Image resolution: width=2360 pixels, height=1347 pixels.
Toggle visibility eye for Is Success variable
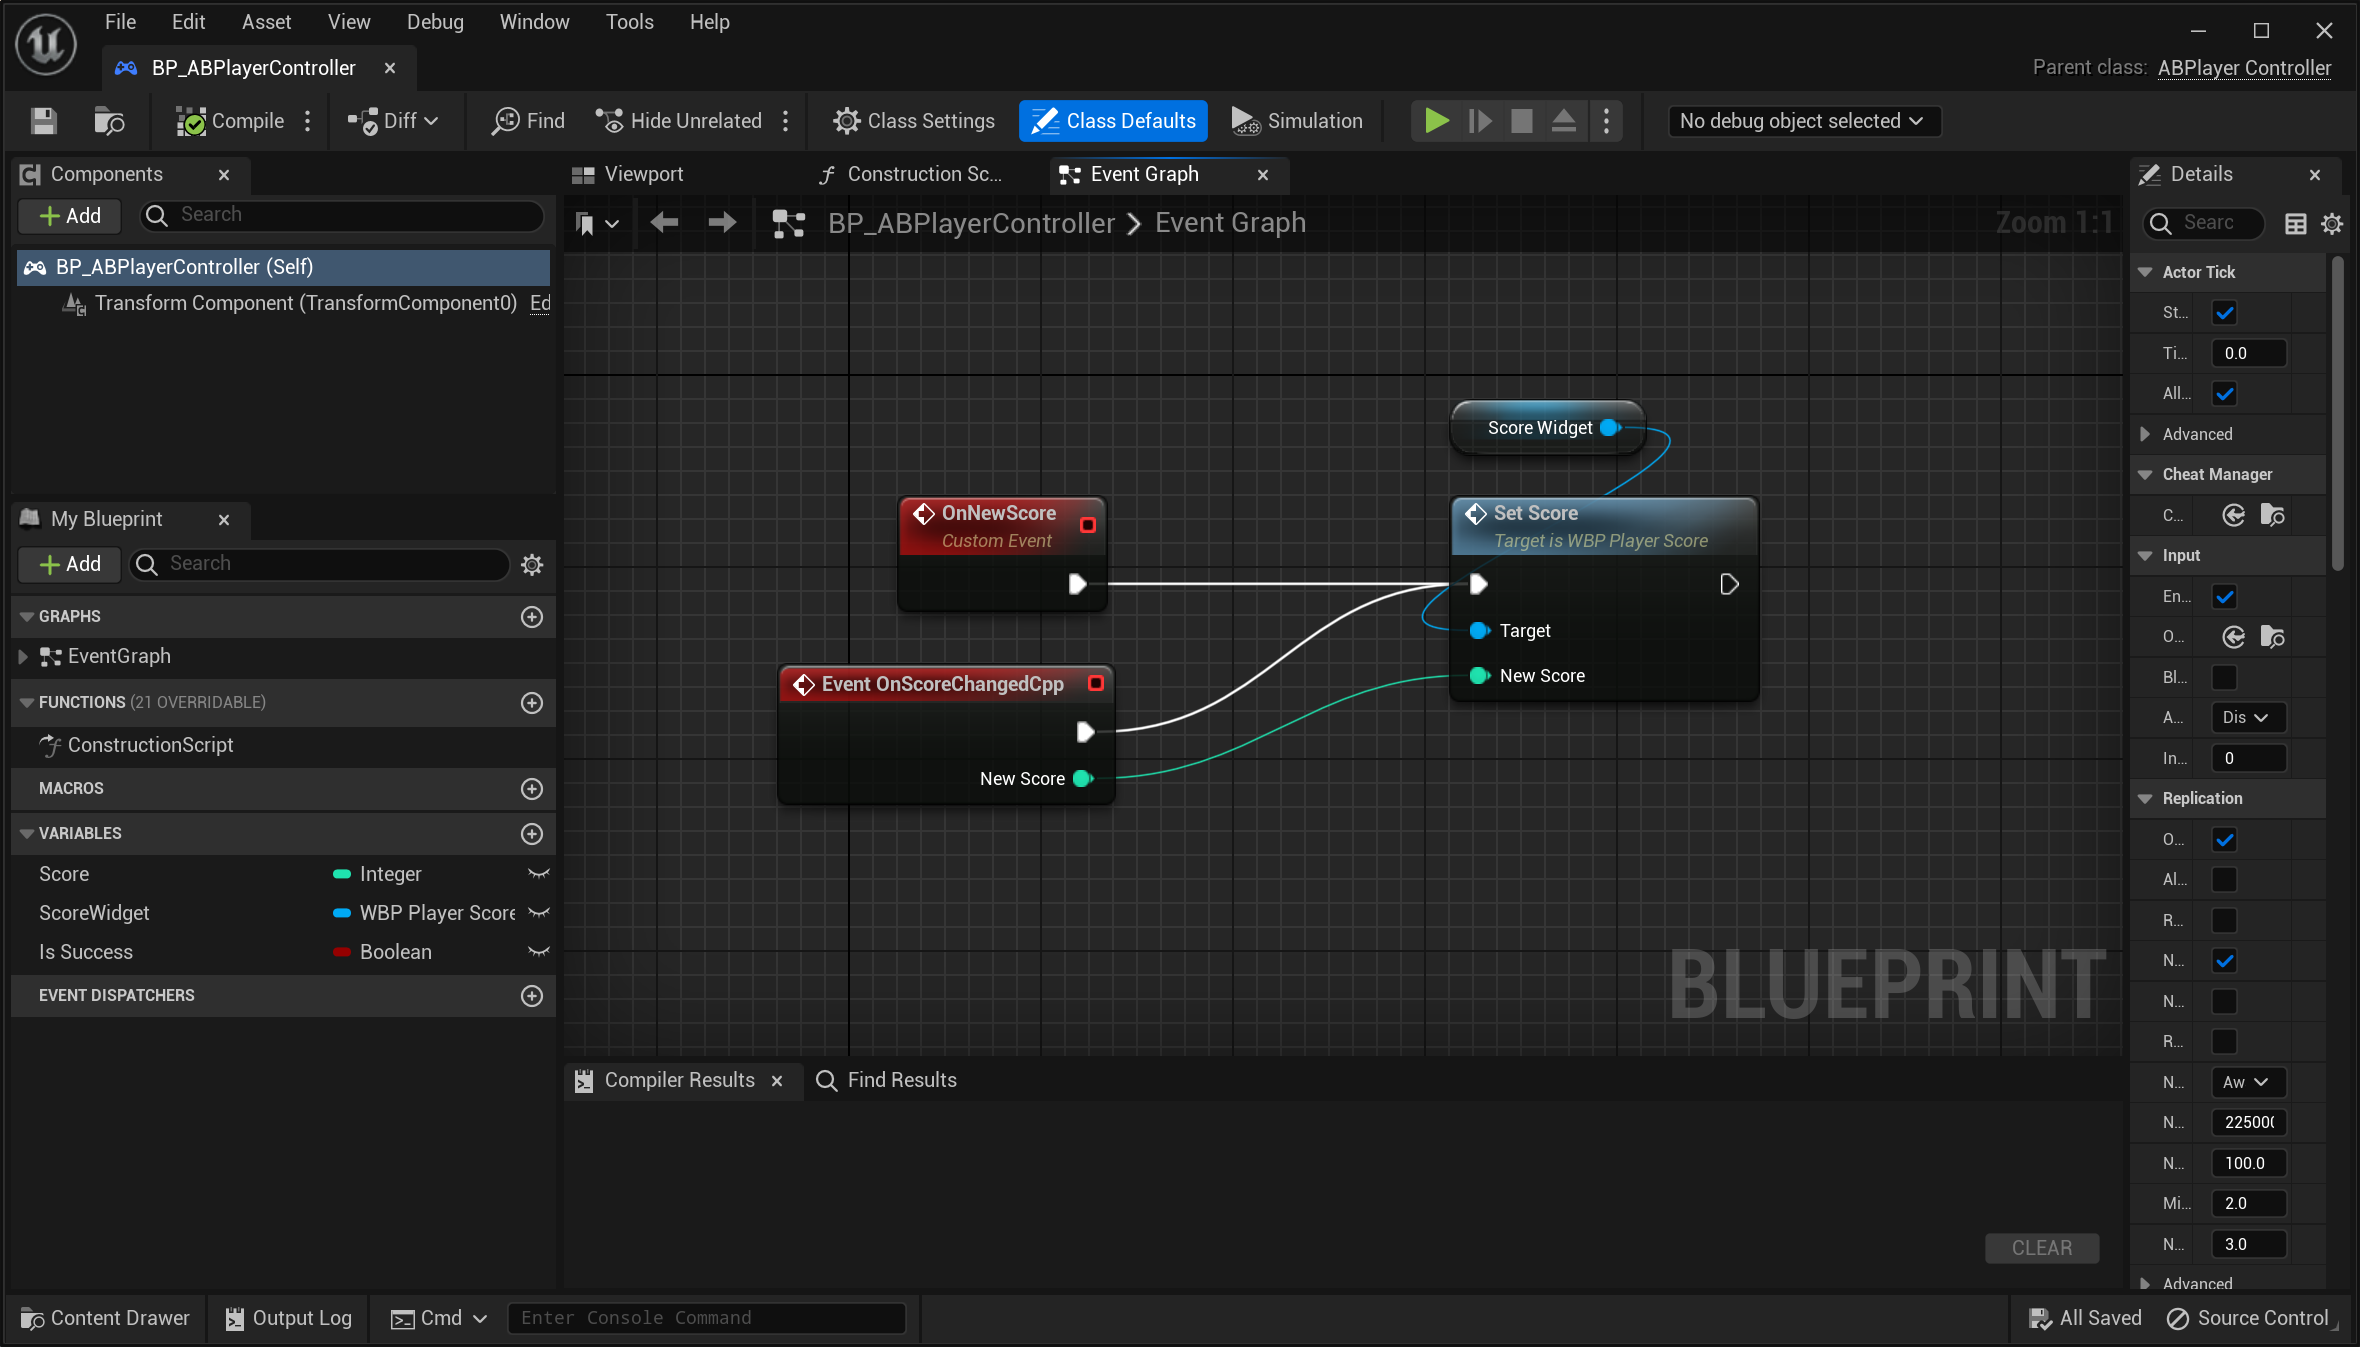[539, 952]
